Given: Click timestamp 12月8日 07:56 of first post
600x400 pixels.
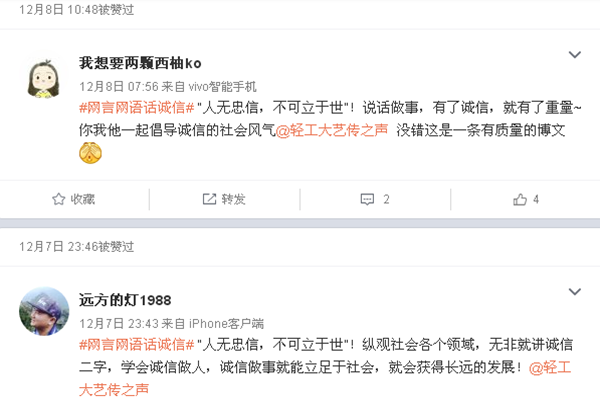Looking at the screenshot, I should 119,87.
